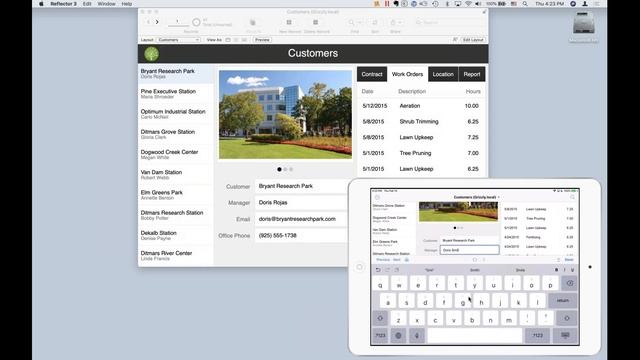Select Pine Executive Station in customer list
This screenshot has height=360, width=640.
pos(176,94)
